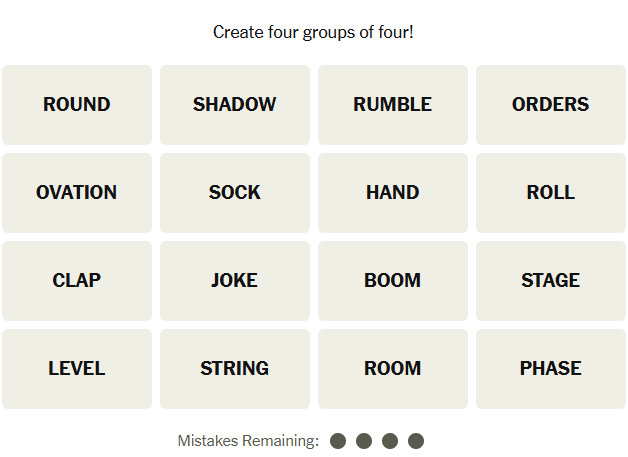
Task: Click the ROLL tile
Action: click(x=551, y=193)
